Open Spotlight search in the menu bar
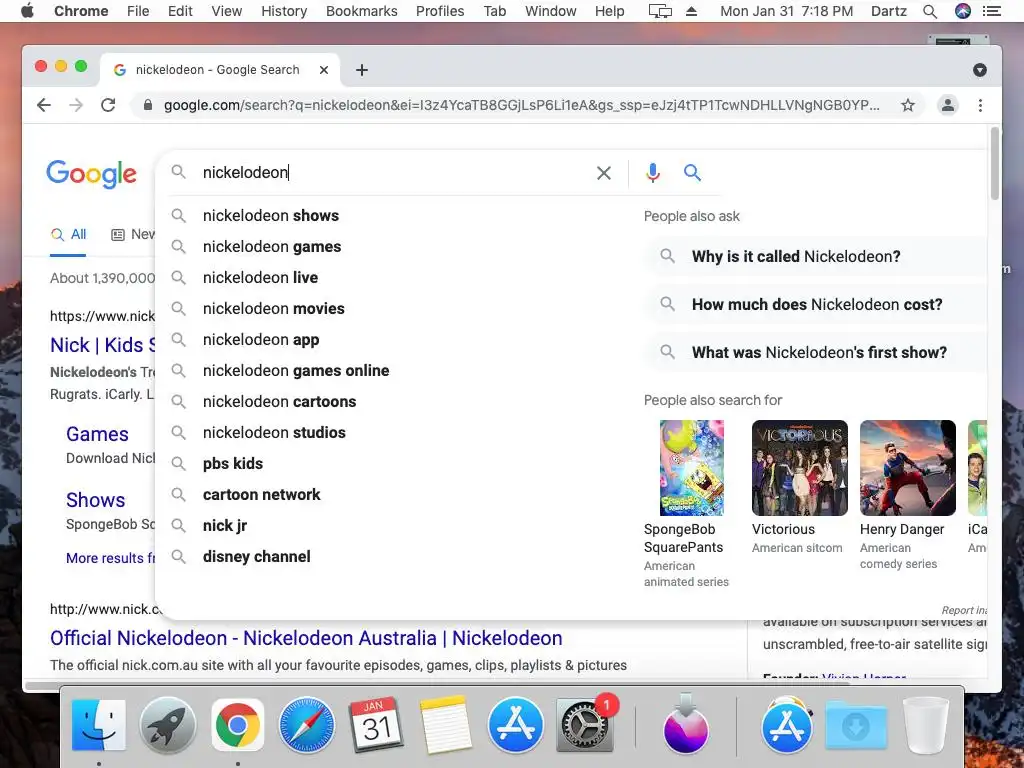Screen dimensions: 1024x768 coord(930,11)
